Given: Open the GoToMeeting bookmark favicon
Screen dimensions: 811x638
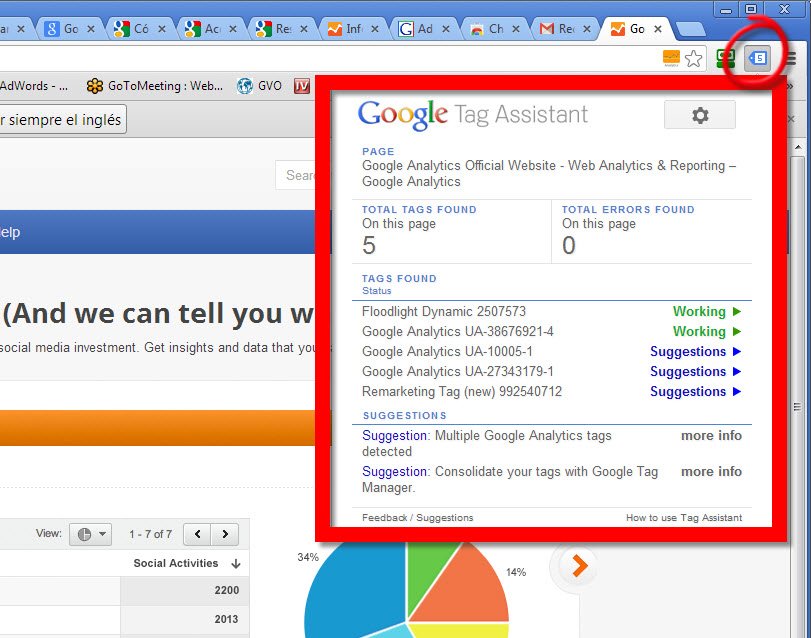Looking at the screenshot, I should pos(95,86).
